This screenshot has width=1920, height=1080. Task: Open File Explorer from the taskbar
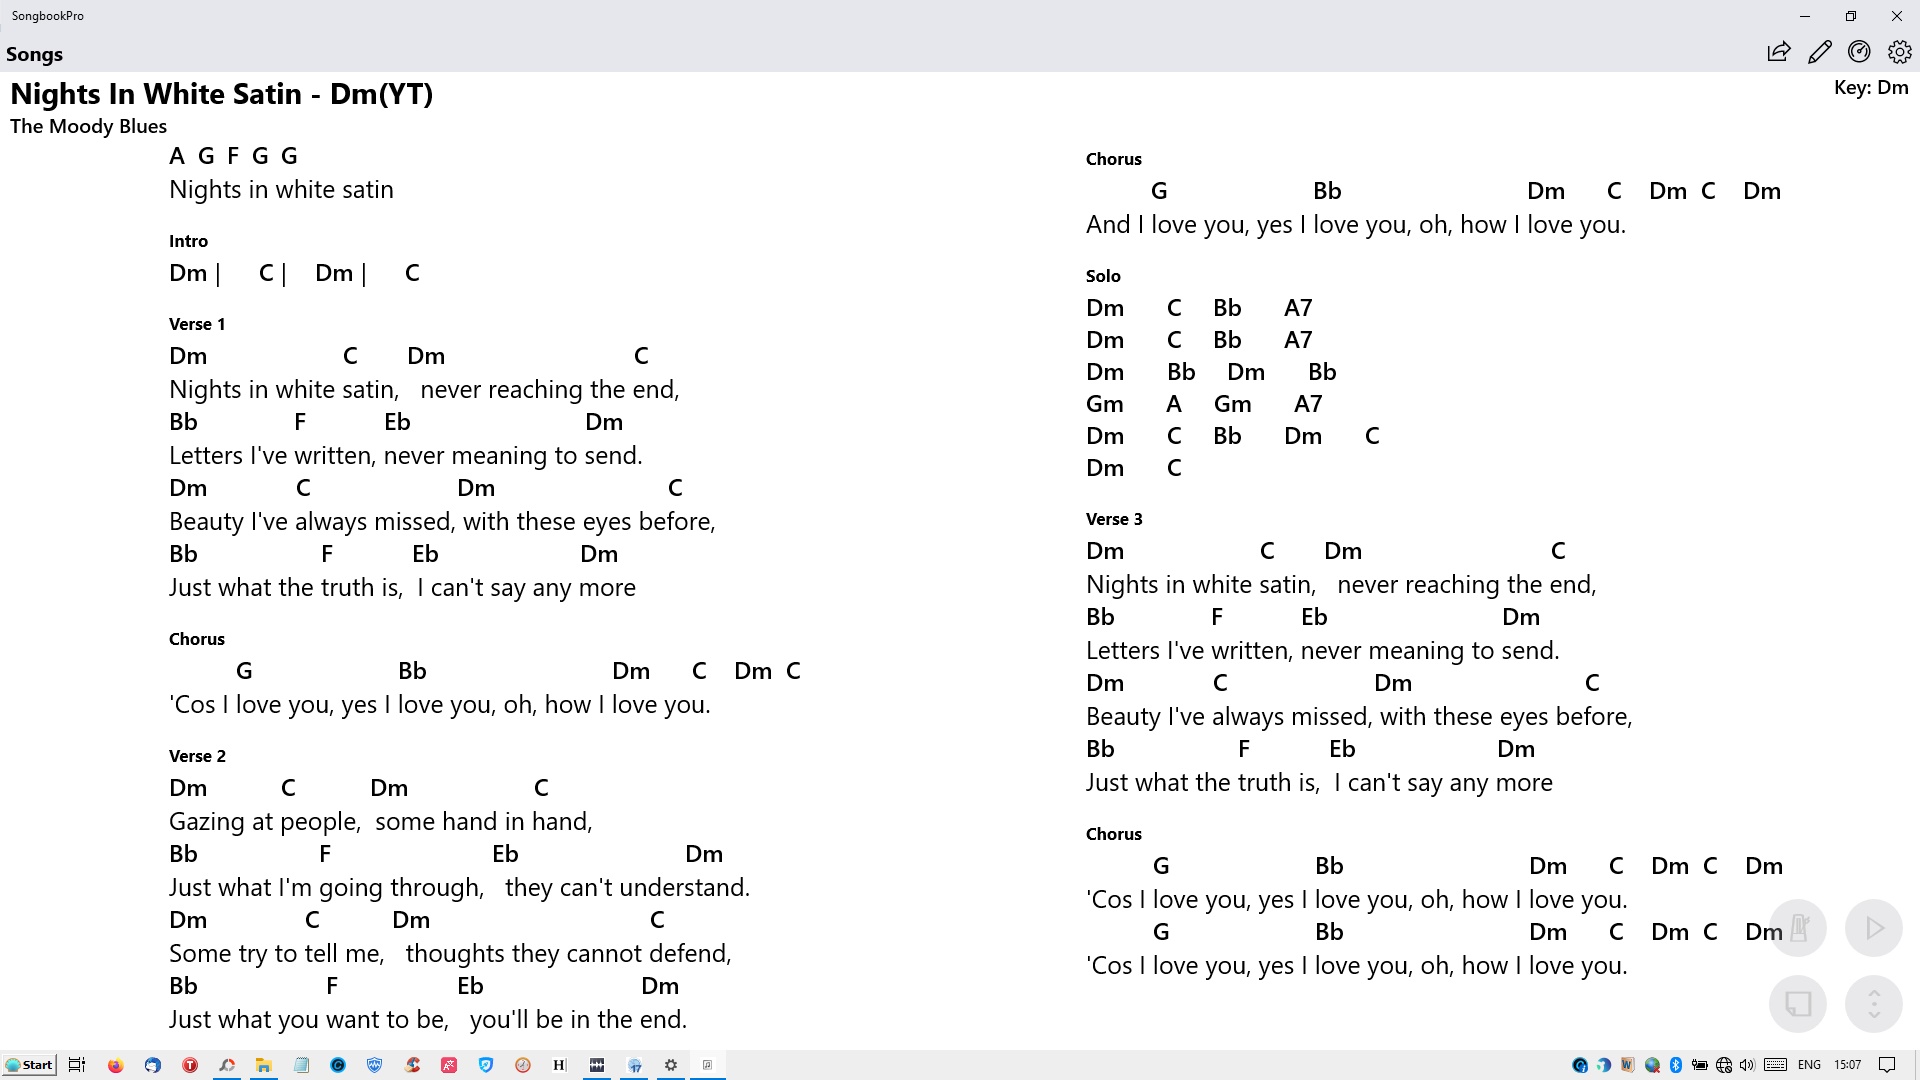pyautogui.click(x=264, y=1065)
